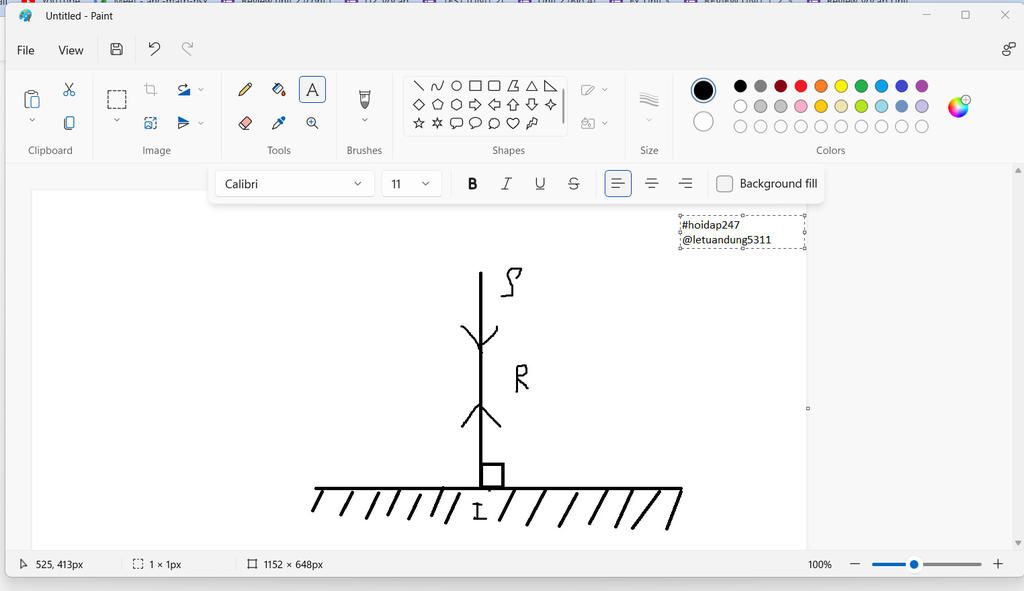Click the canvas right-edge resize handle
Viewport: 1024px width, 591px height.
(x=808, y=408)
